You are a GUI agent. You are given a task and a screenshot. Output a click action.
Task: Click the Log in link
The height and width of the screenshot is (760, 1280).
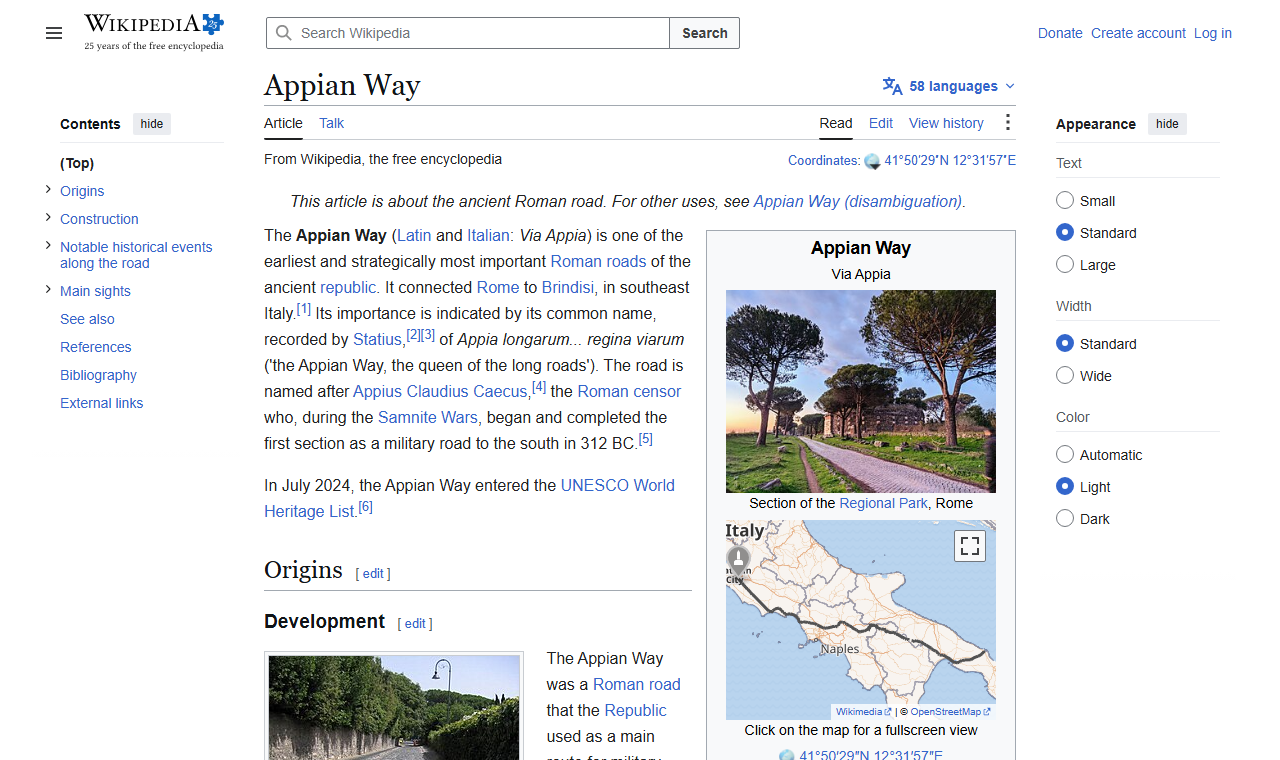[x=1213, y=33]
